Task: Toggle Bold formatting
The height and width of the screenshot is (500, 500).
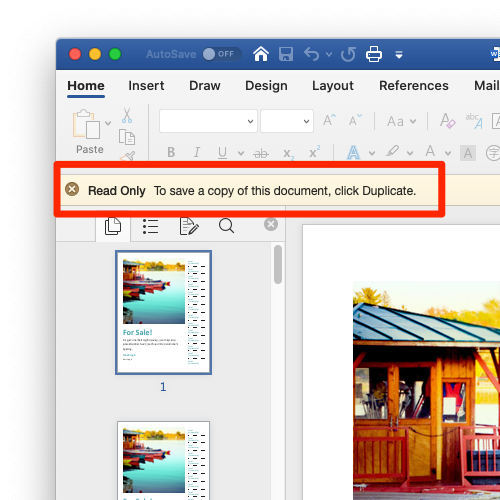Action: (x=171, y=152)
